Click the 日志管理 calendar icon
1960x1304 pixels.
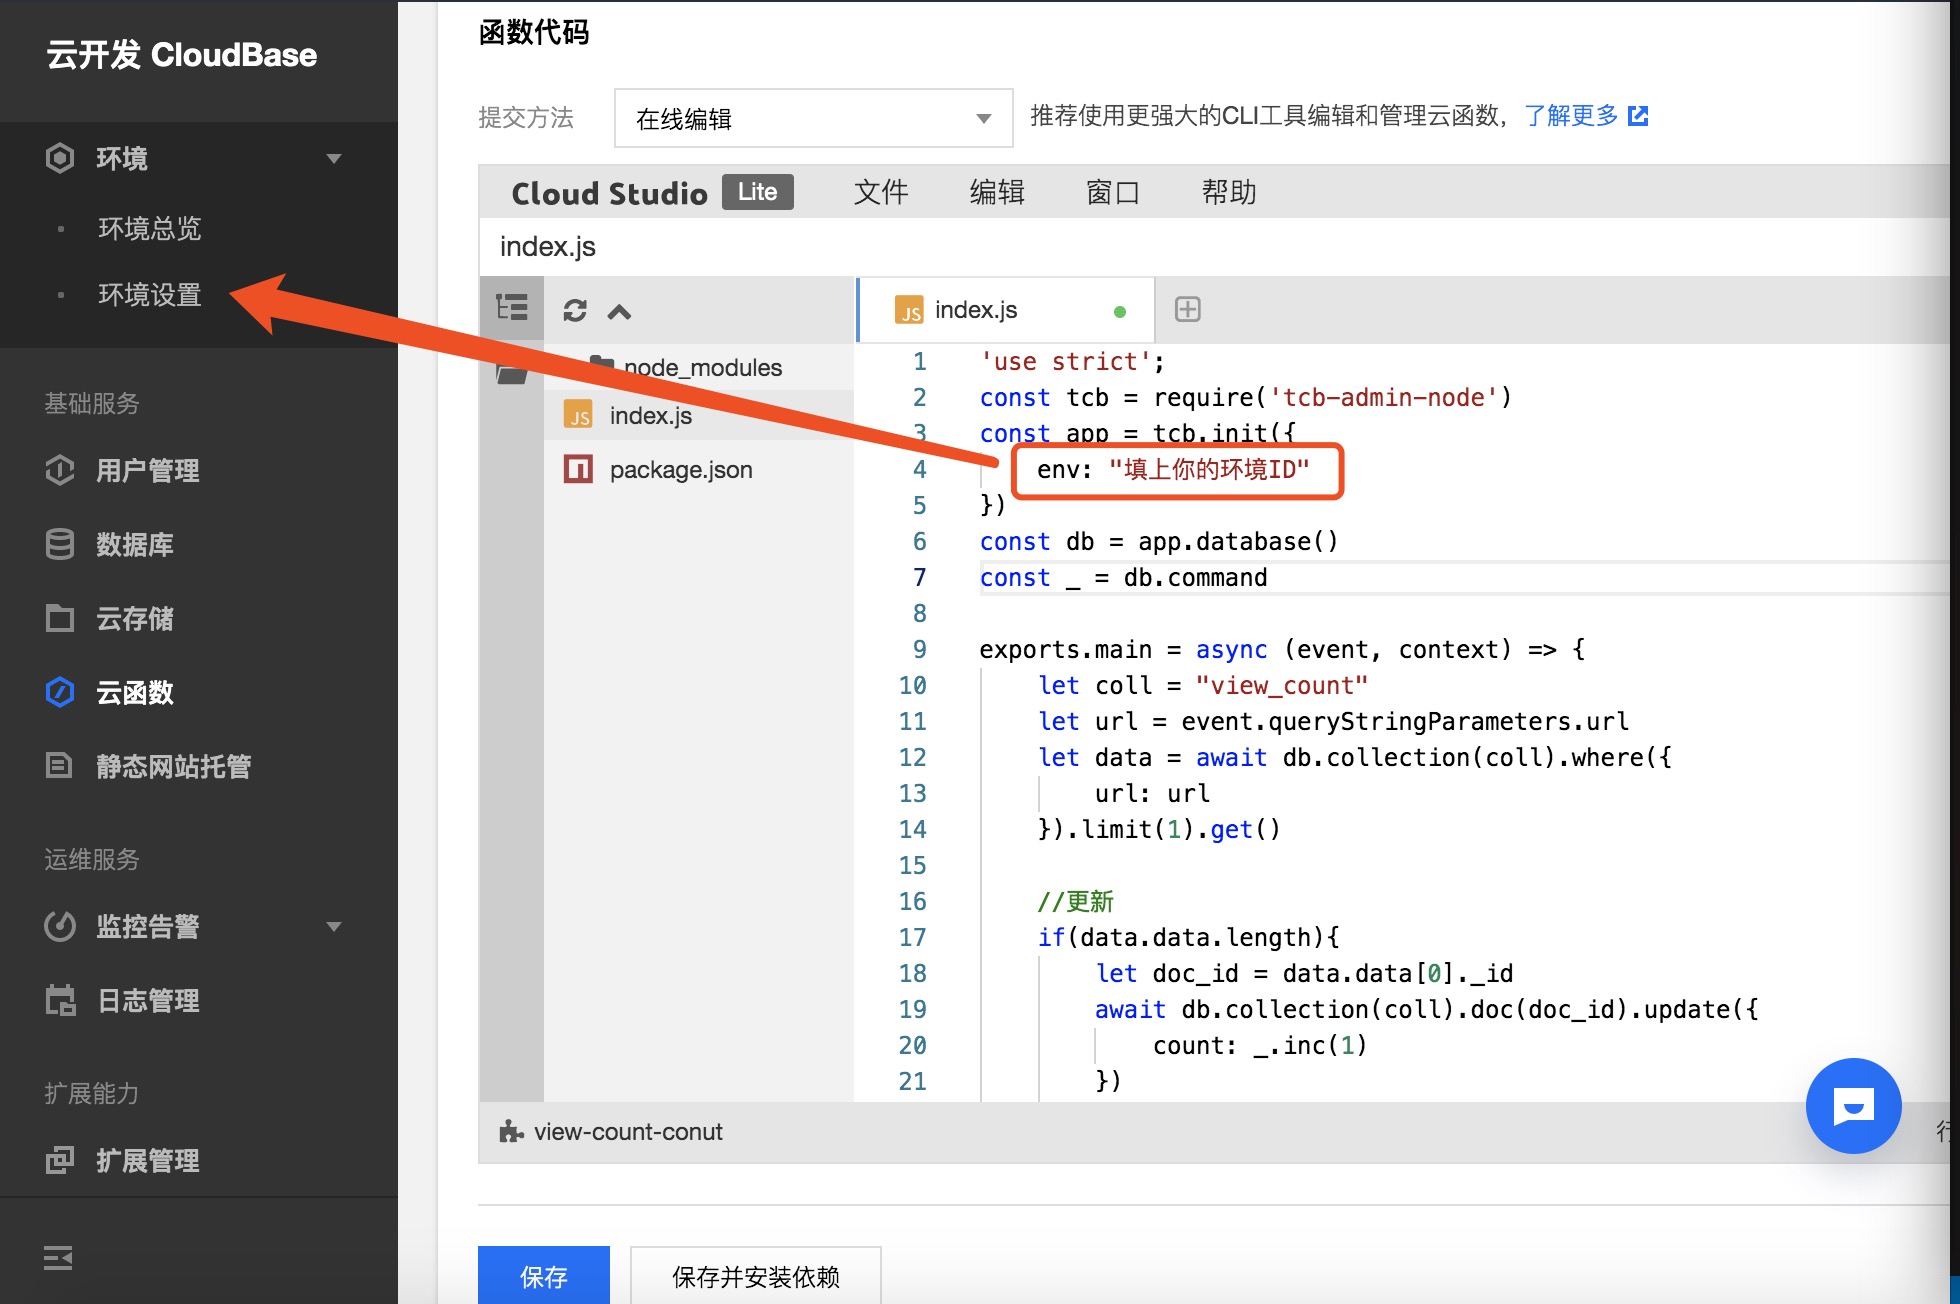pos(60,1000)
